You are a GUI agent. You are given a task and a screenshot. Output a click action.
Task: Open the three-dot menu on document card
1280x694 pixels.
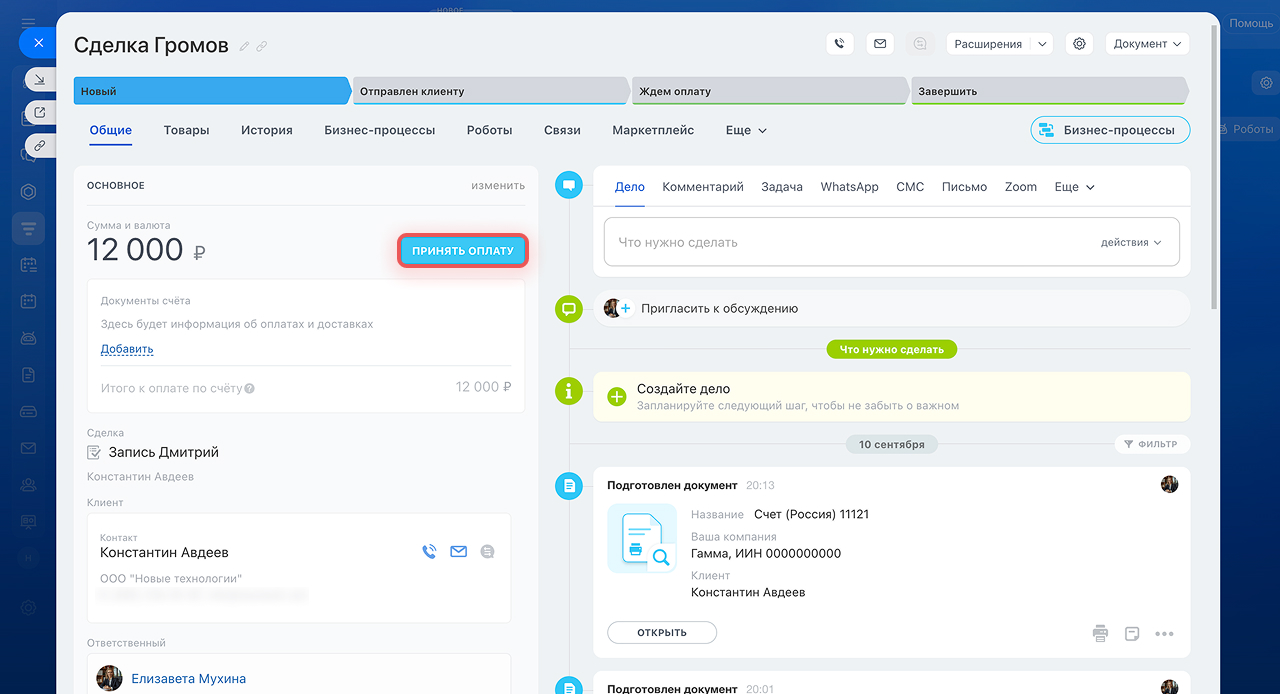[x=1164, y=633]
